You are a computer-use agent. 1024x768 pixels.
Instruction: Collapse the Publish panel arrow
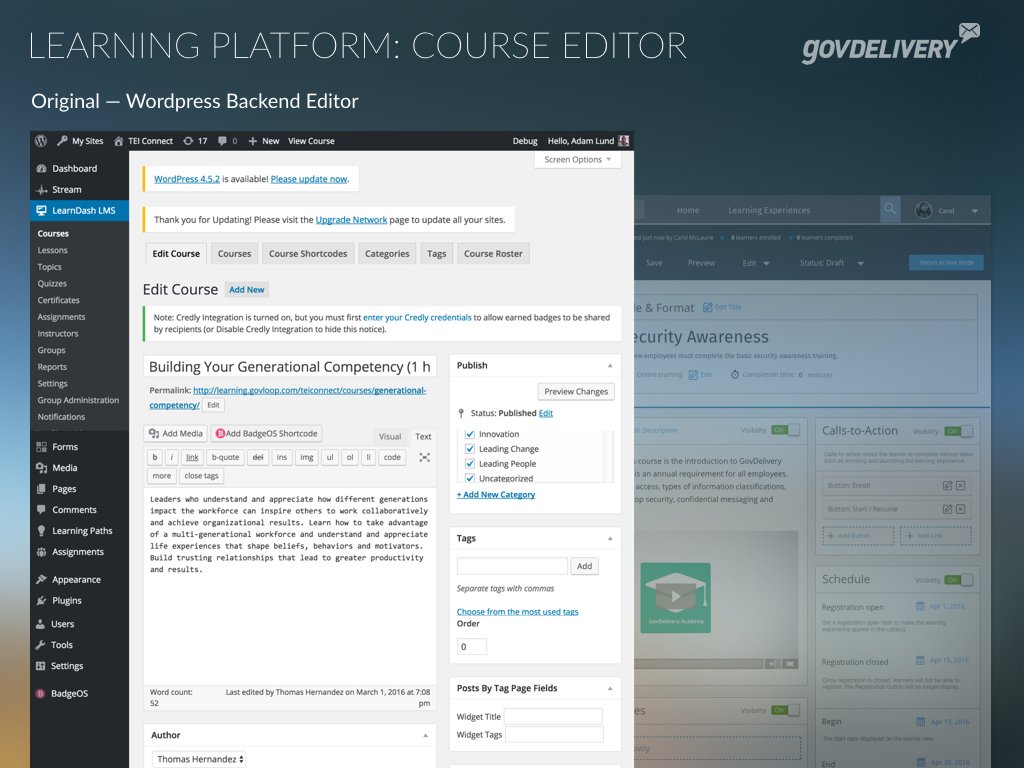tap(610, 365)
